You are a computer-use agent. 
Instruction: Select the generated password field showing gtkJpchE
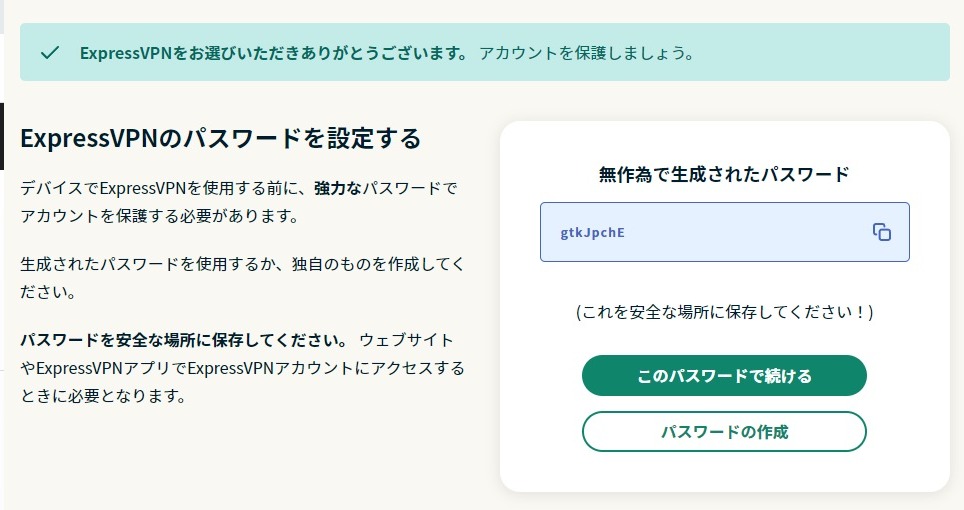tap(700, 232)
